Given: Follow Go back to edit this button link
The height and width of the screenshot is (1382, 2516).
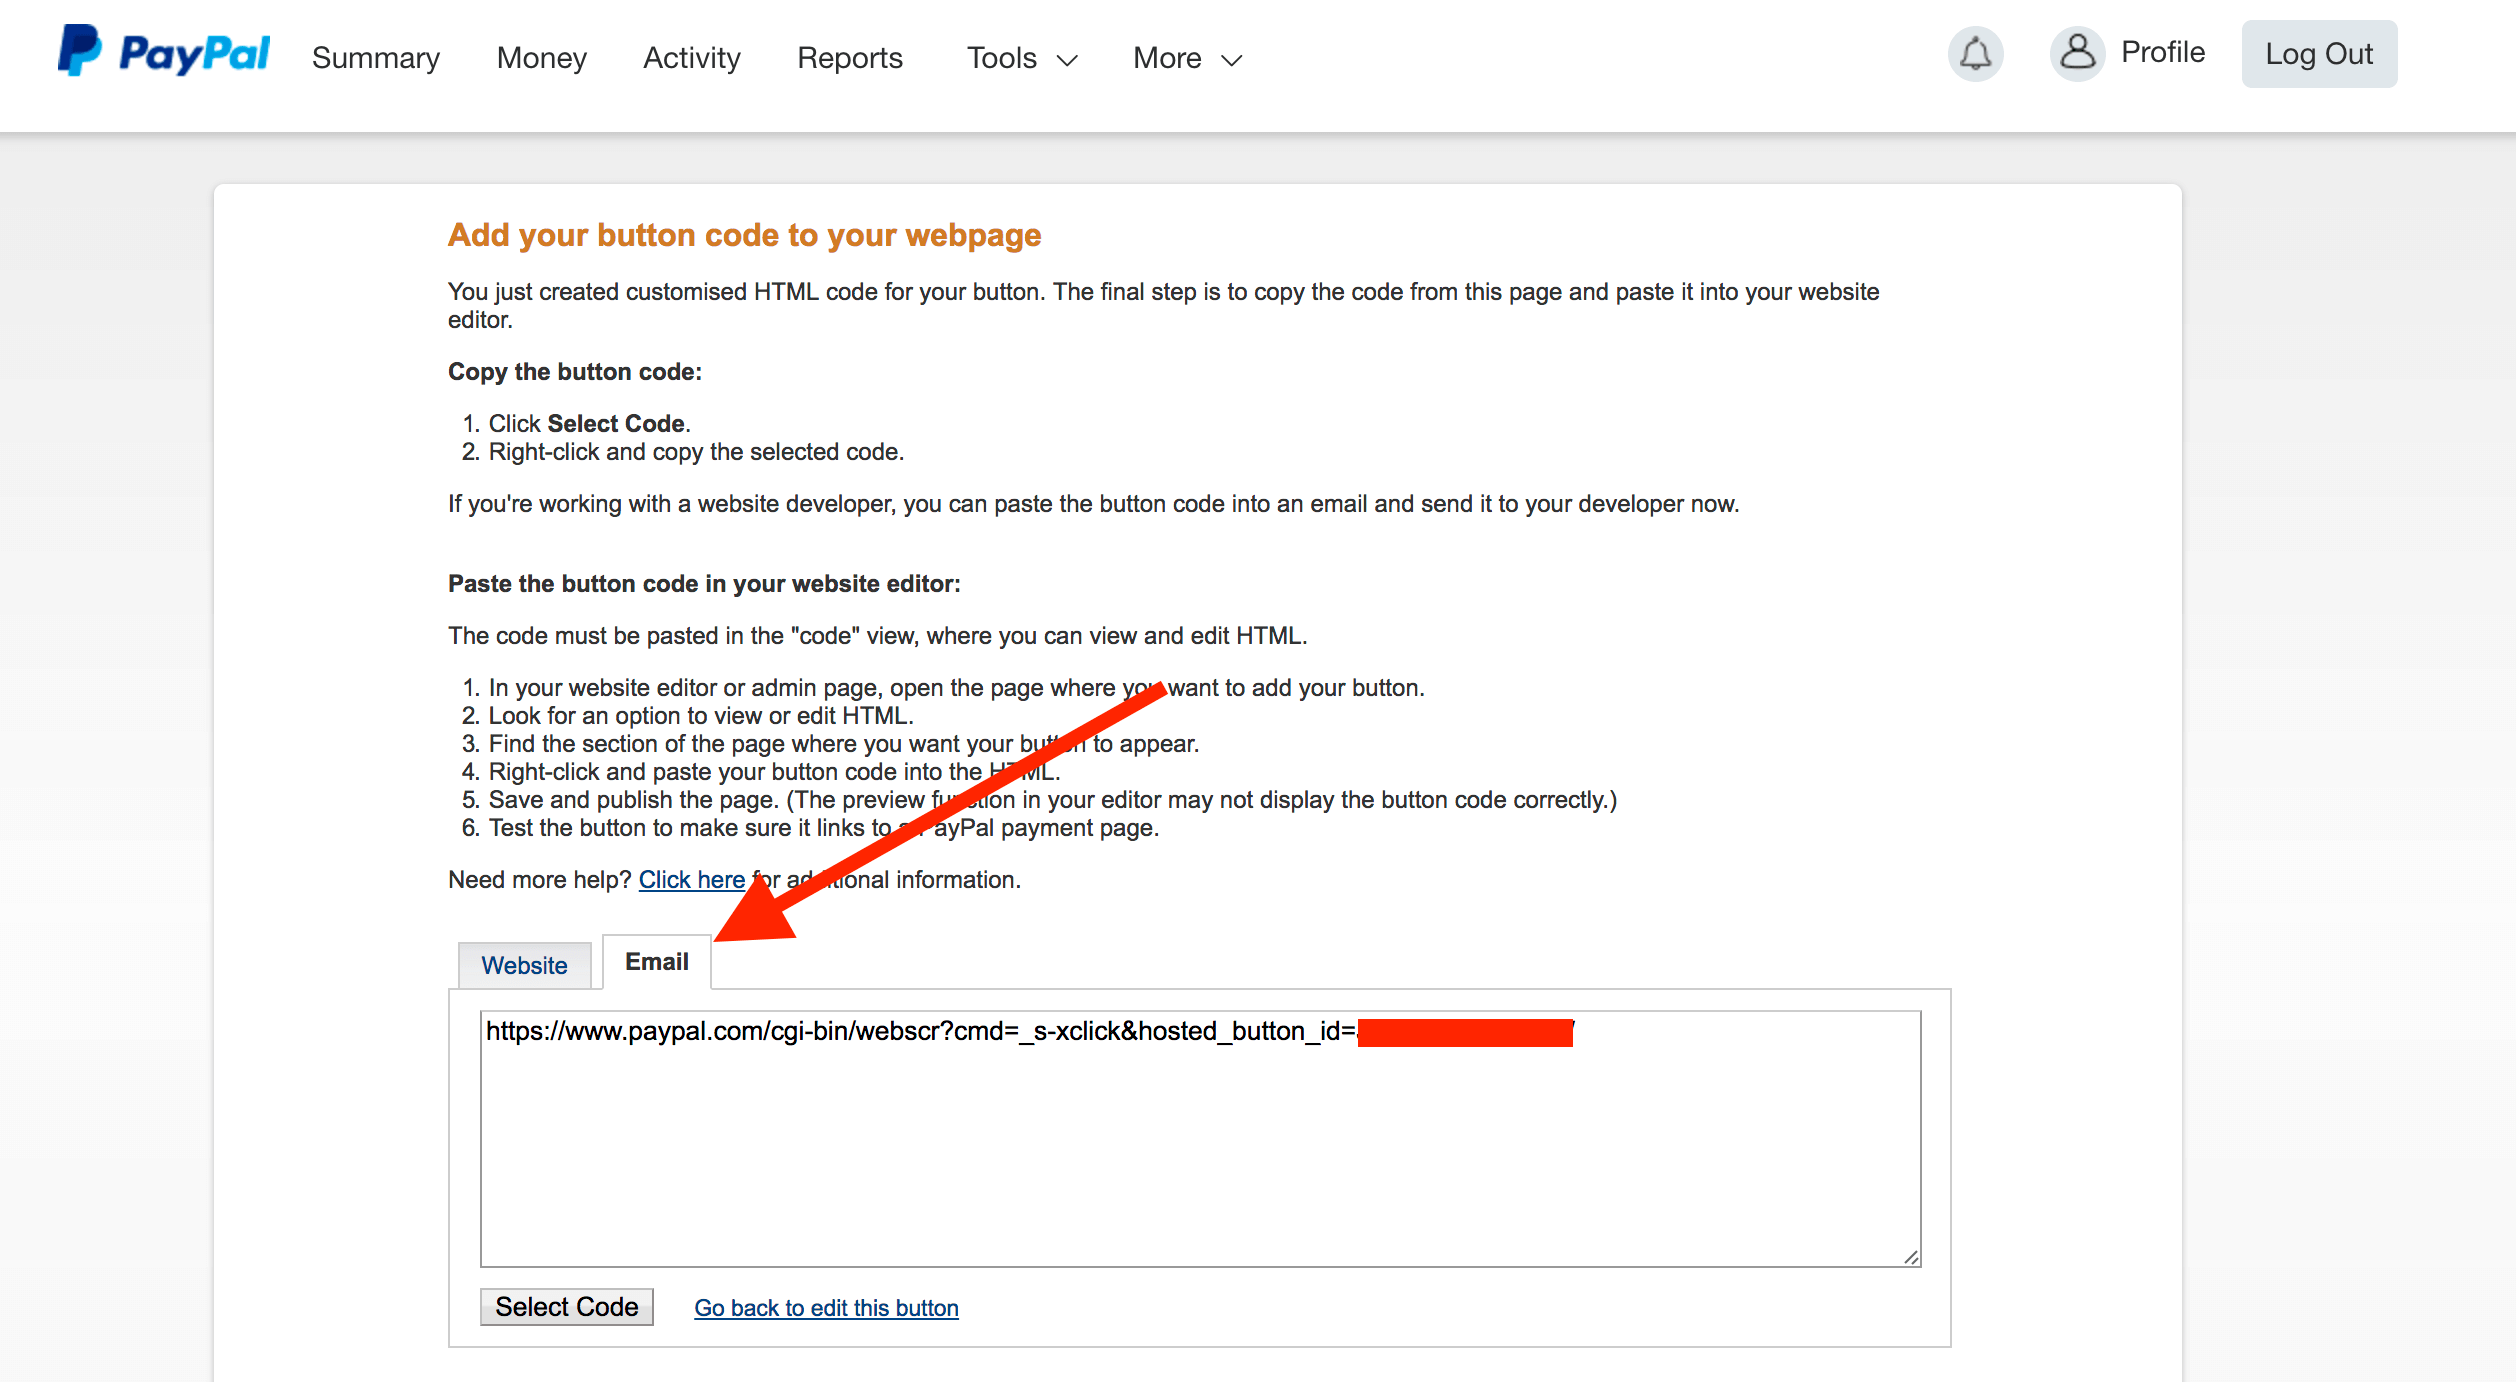Looking at the screenshot, I should tap(826, 1308).
